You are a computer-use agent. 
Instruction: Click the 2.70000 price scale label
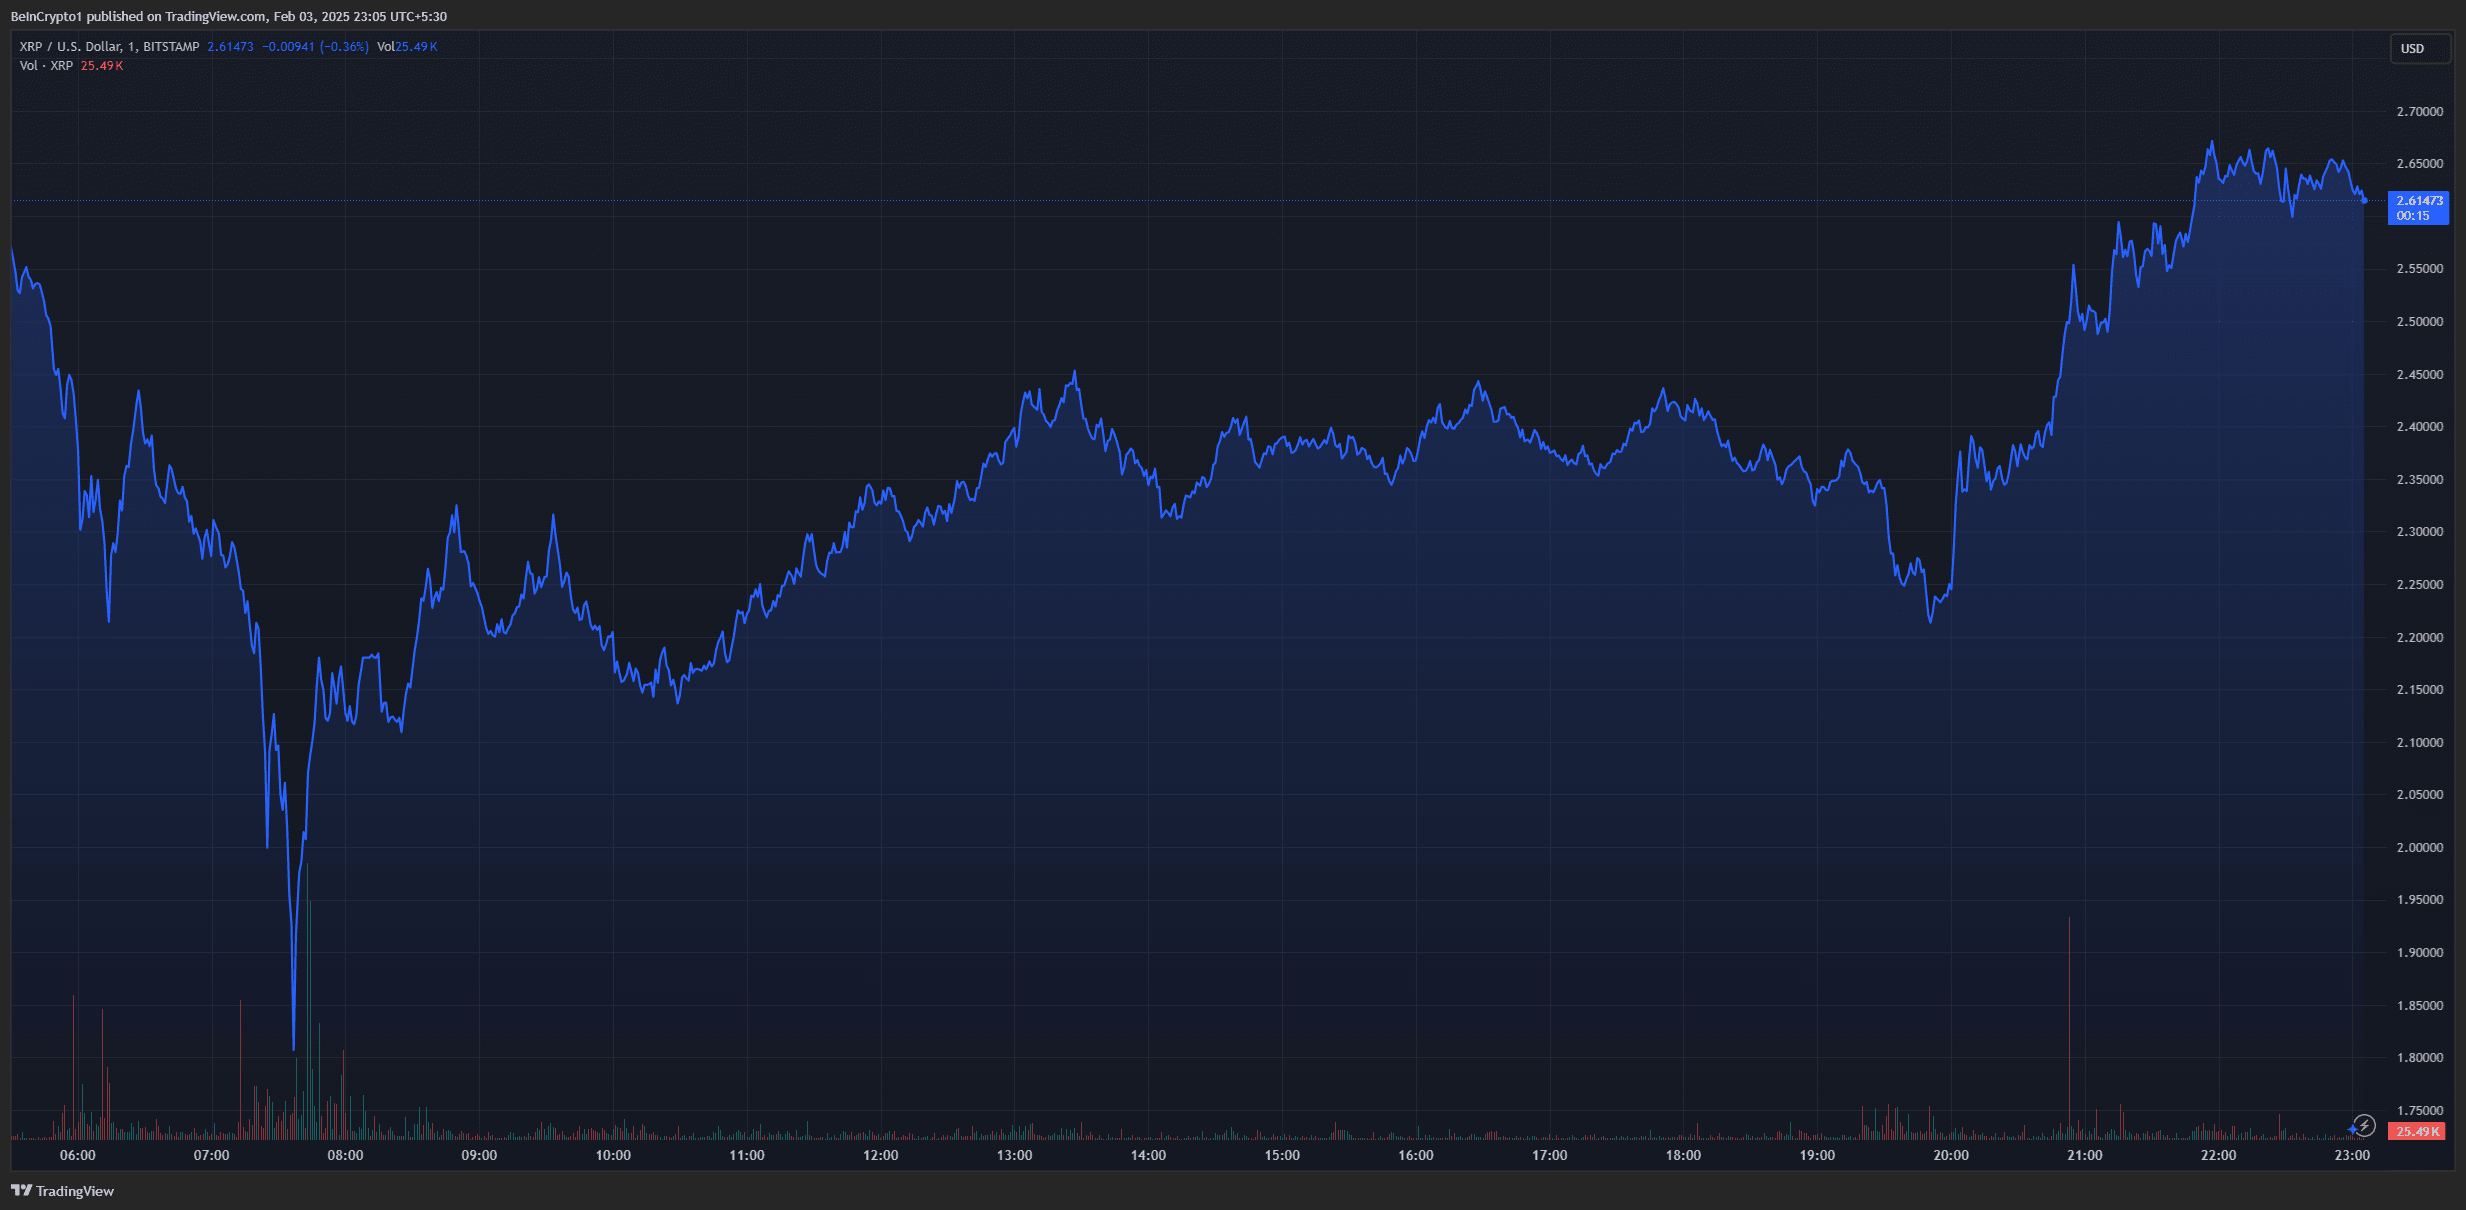[2419, 111]
